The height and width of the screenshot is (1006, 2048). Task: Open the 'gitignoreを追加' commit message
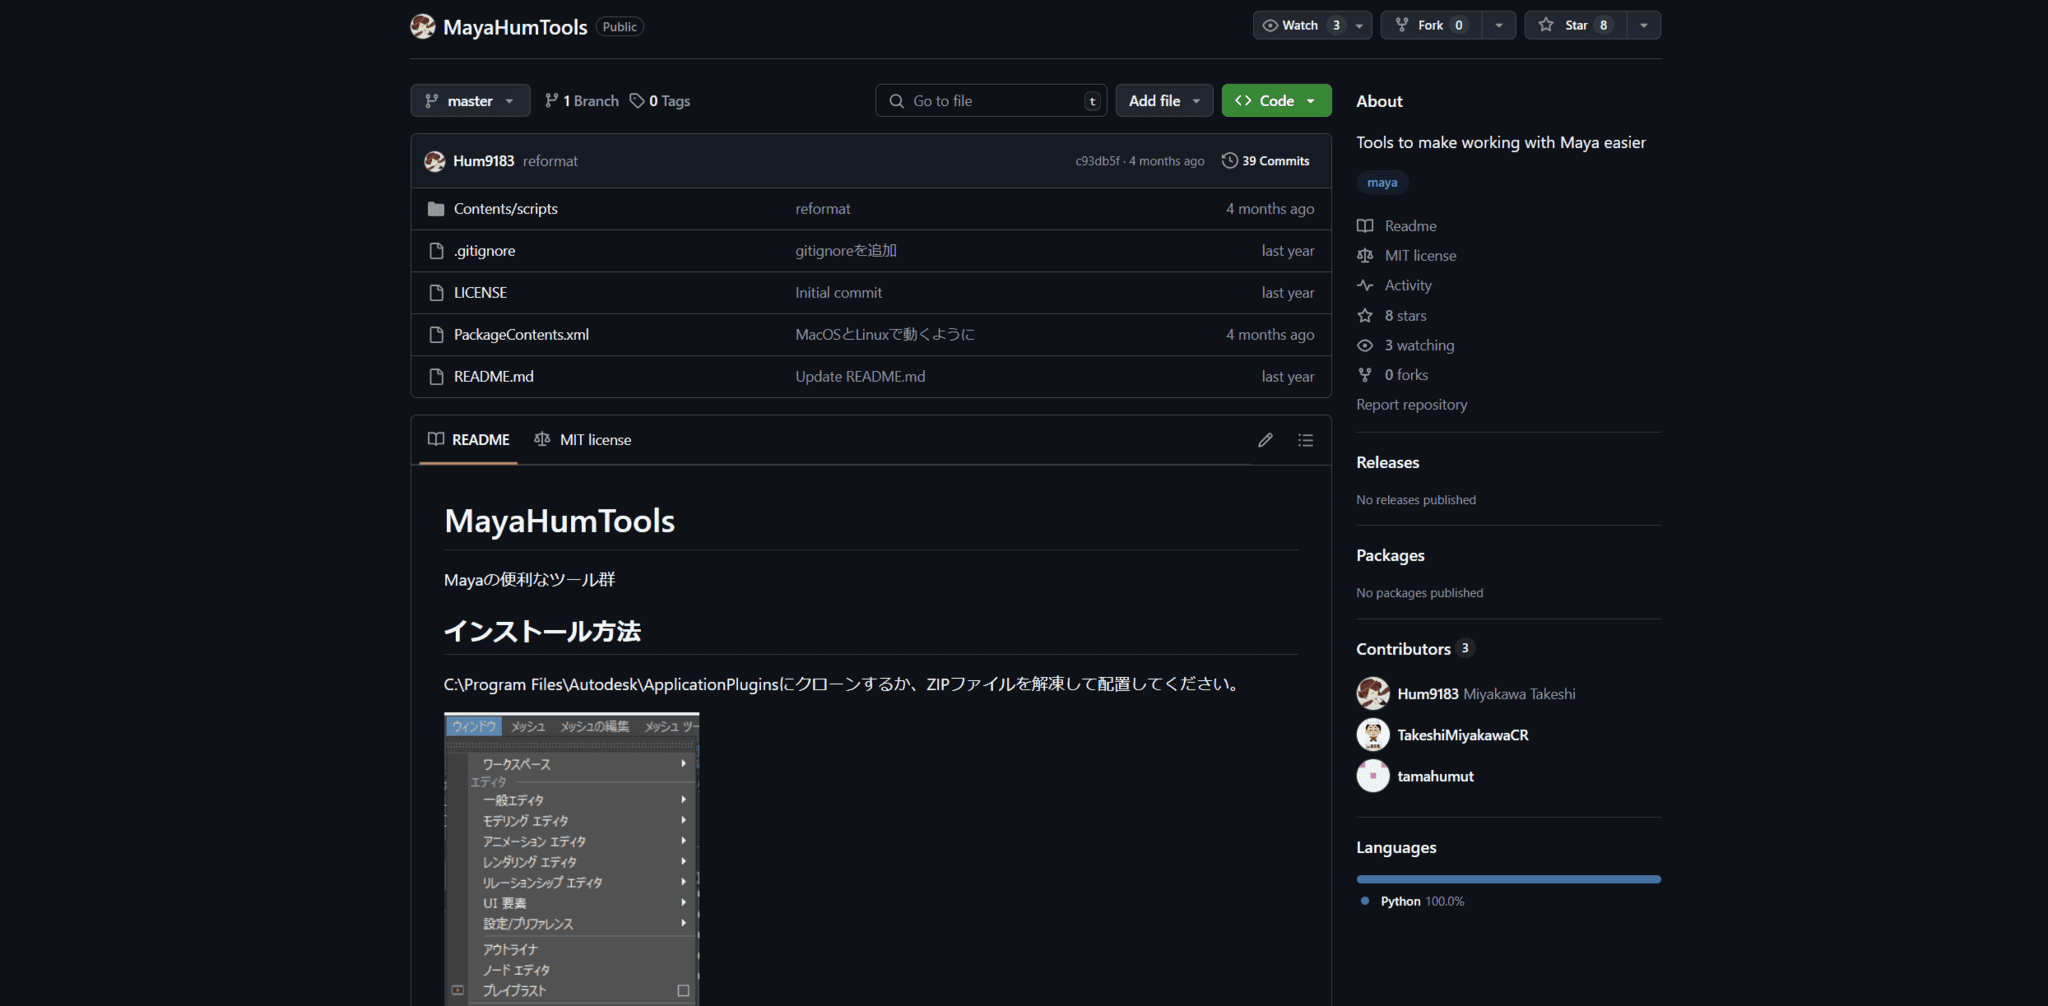point(846,251)
